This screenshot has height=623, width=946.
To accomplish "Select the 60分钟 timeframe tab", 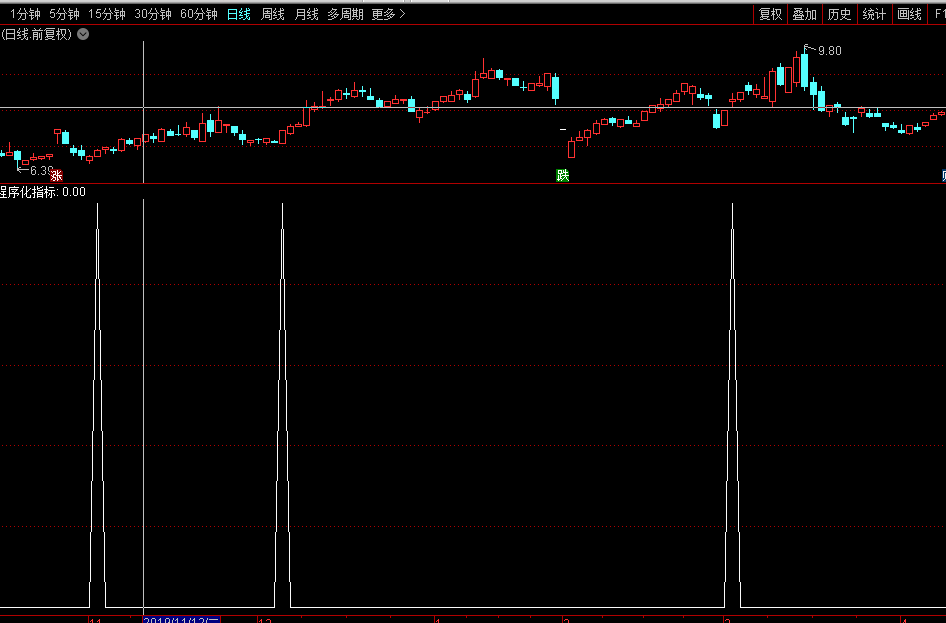I will 199,14.
